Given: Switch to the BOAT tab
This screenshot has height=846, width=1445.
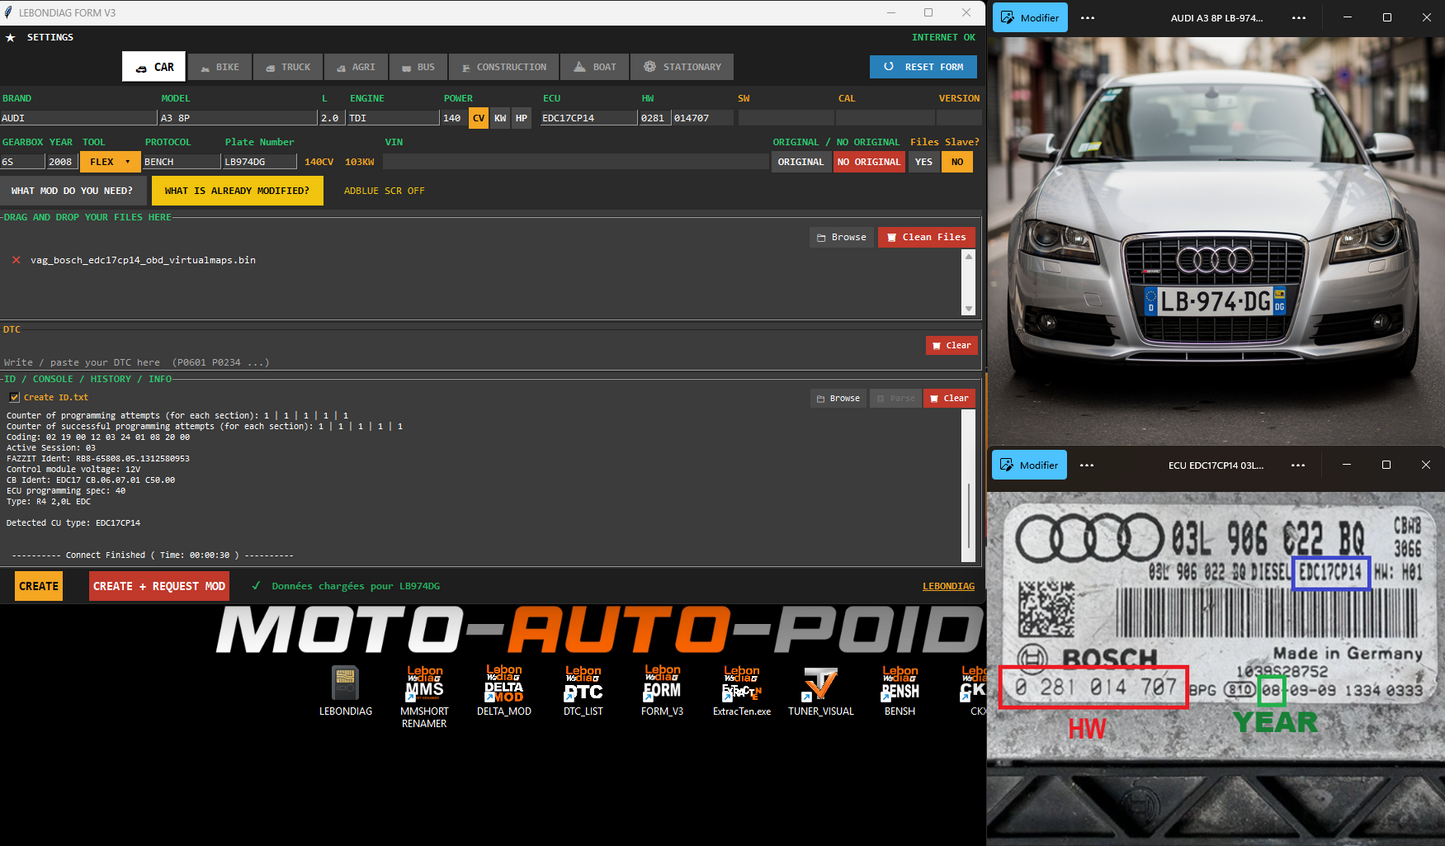Looking at the screenshot, I should 594,67.
